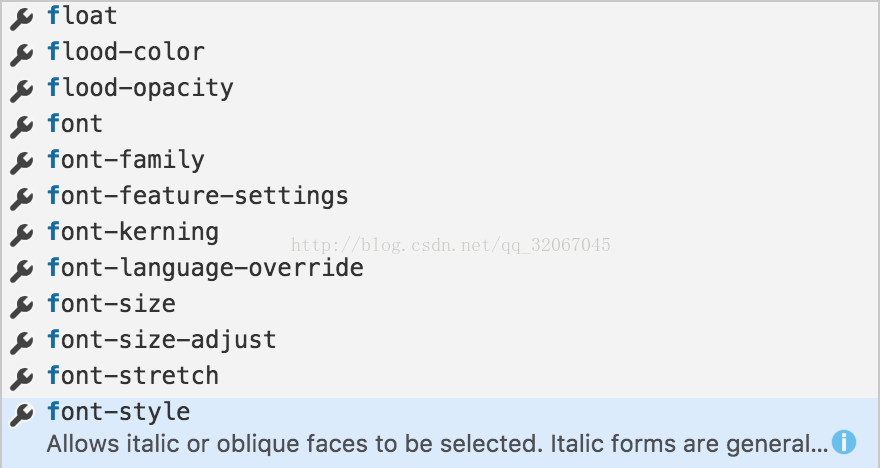This screenshot has width=884, height=468.
Task: Open the blue info icon for font-style
Action: (x=844, y=442)
